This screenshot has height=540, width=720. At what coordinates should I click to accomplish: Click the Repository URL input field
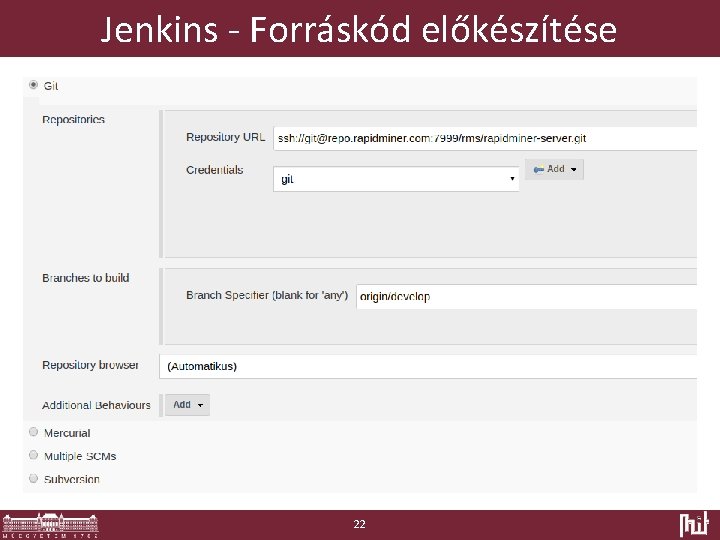click(x=485, y=138)
